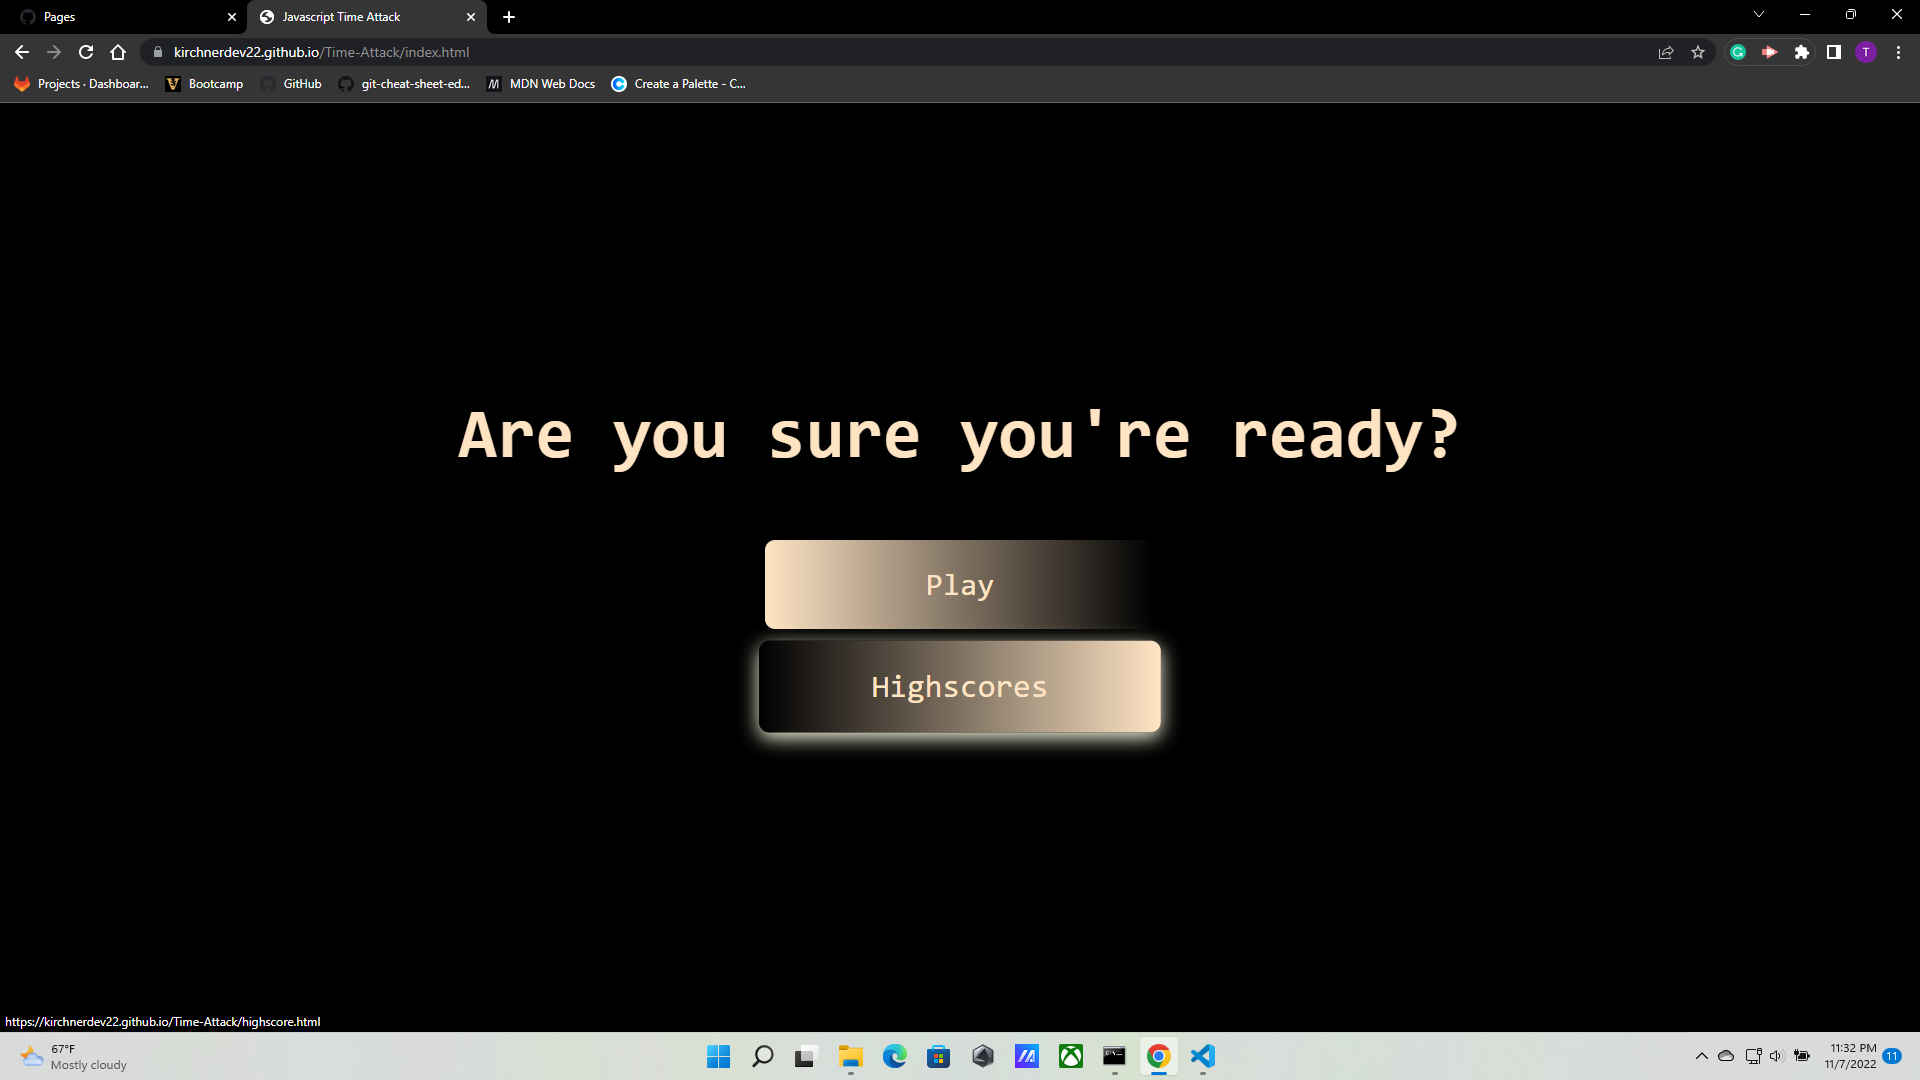Expand the tab search dropdown
This screenshot has height=1080, width=1920.
1759,15
